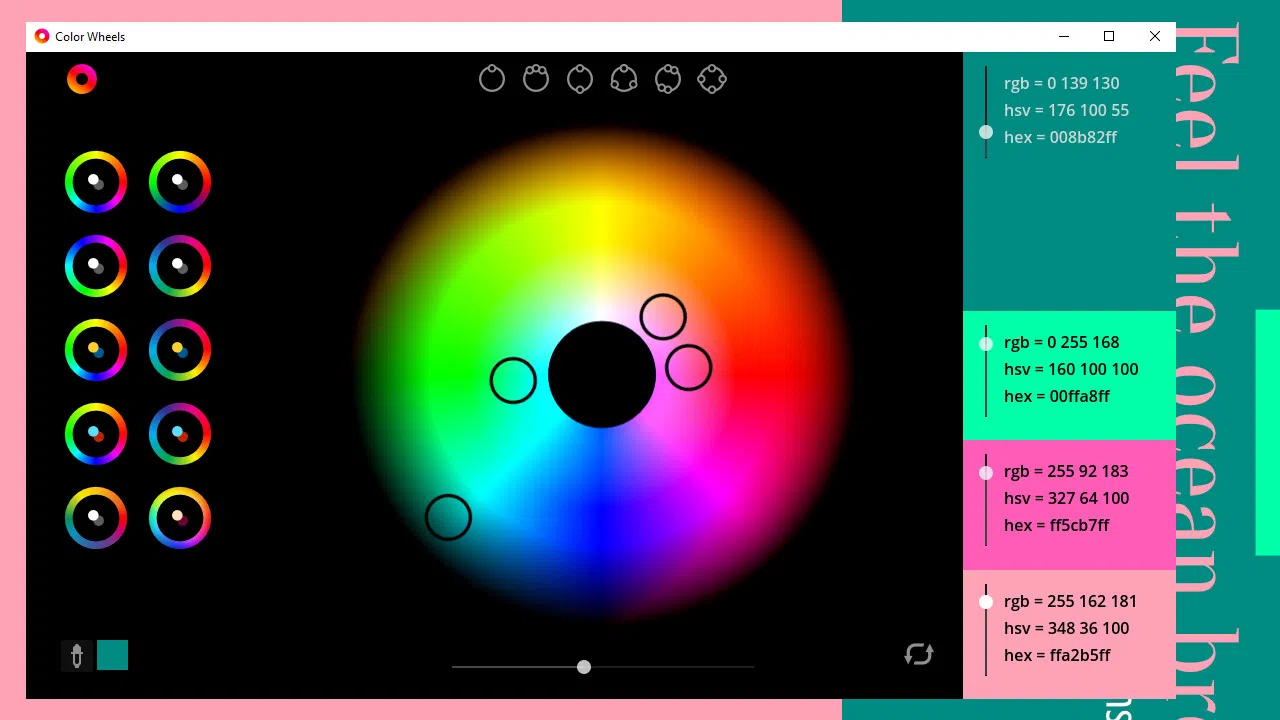Pick right wheel with cyan and red dots
The image size is (1280, 720).
180,434
